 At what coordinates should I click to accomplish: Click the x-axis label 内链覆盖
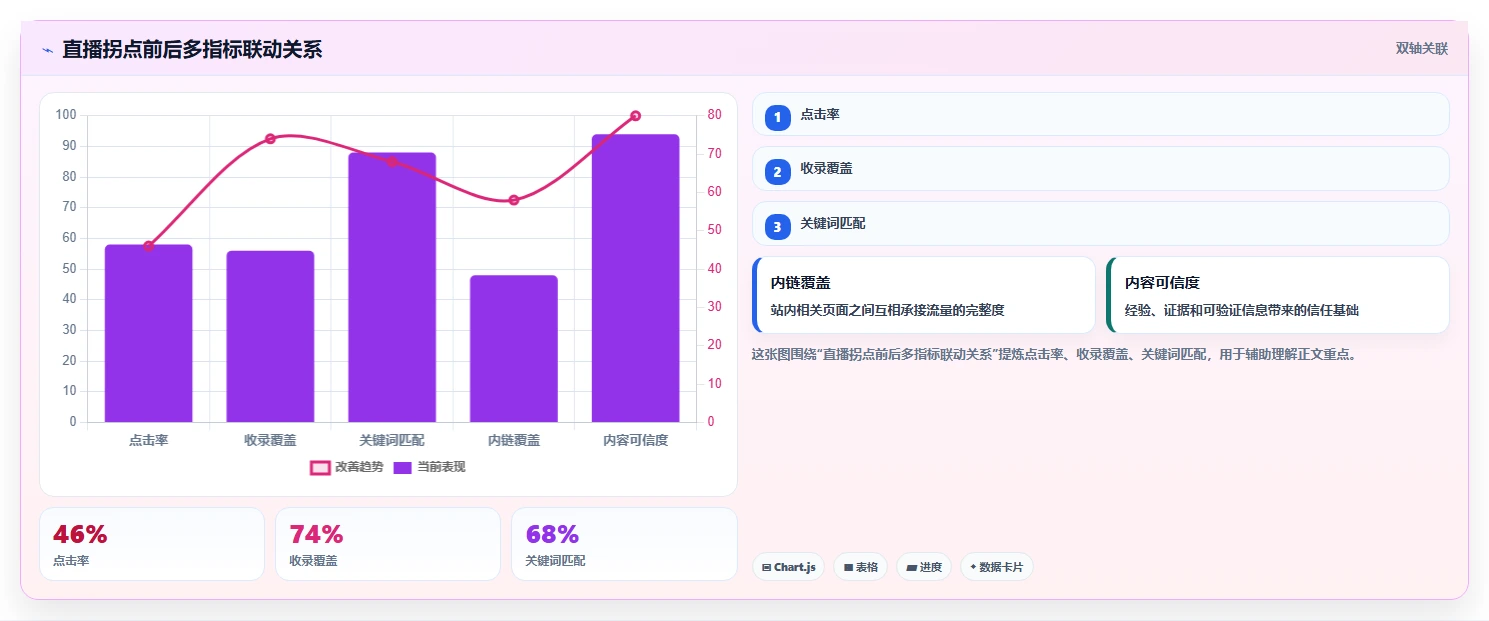pyautogui.click(x=514, y=440)
